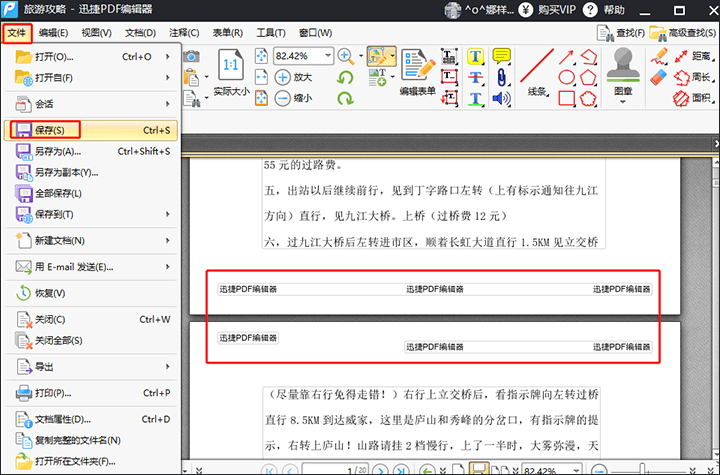Activate the edit content tool icon

(x=377, y=56)
